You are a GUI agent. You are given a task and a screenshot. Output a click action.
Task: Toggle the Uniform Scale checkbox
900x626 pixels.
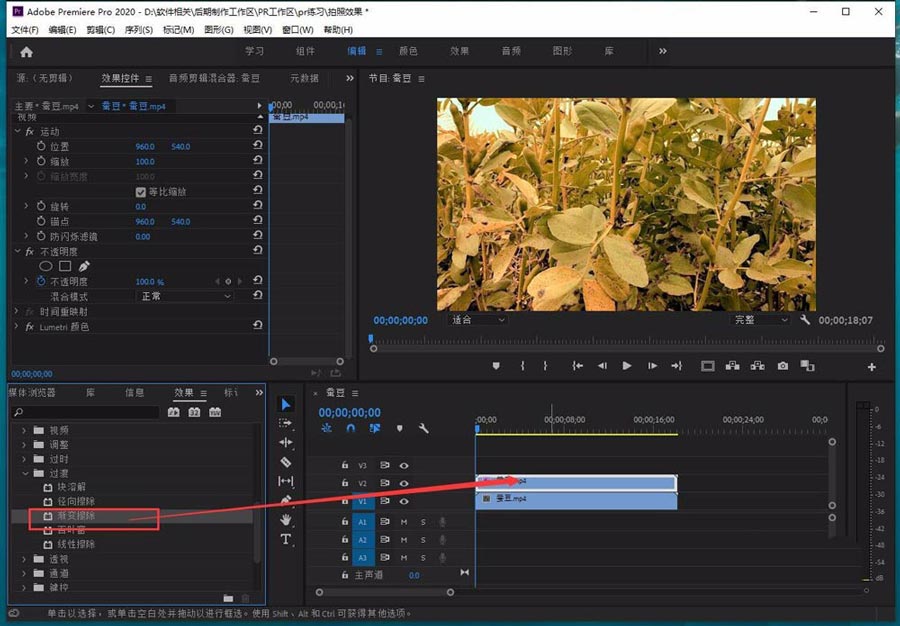click(141, 192)
